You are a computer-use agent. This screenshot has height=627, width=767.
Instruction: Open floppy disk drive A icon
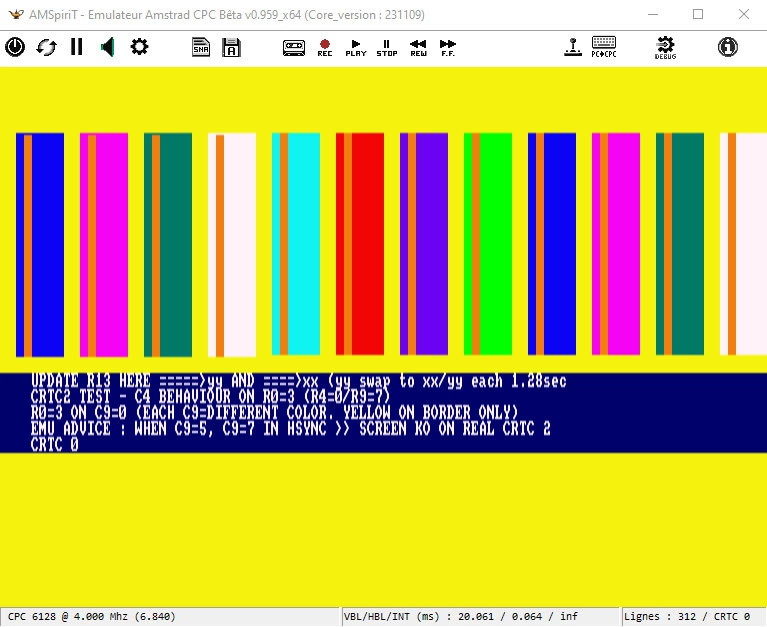coord(231,47)
